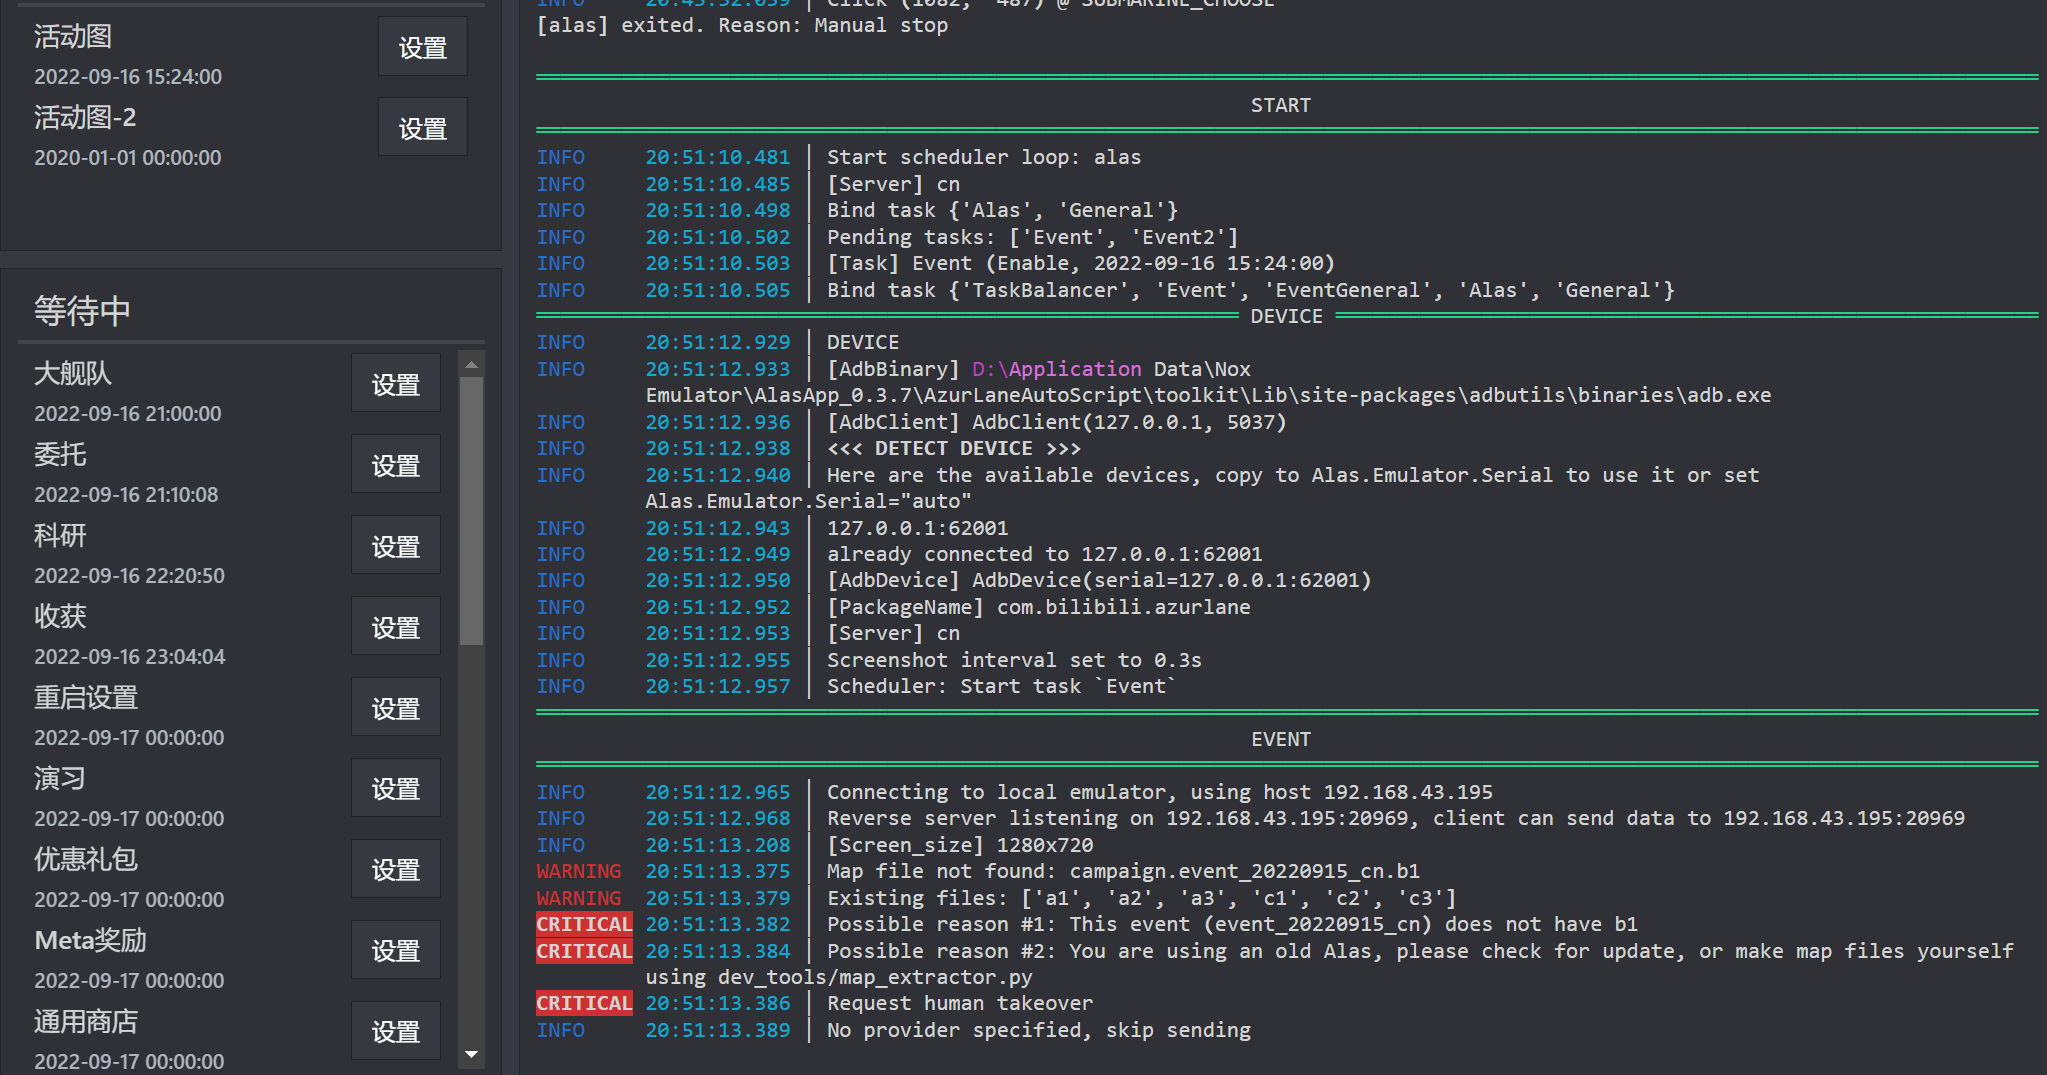Open settings for the 活动图-2 task
The height and width of the screenshot is (1075, 2047).
[x=422, y=127]
